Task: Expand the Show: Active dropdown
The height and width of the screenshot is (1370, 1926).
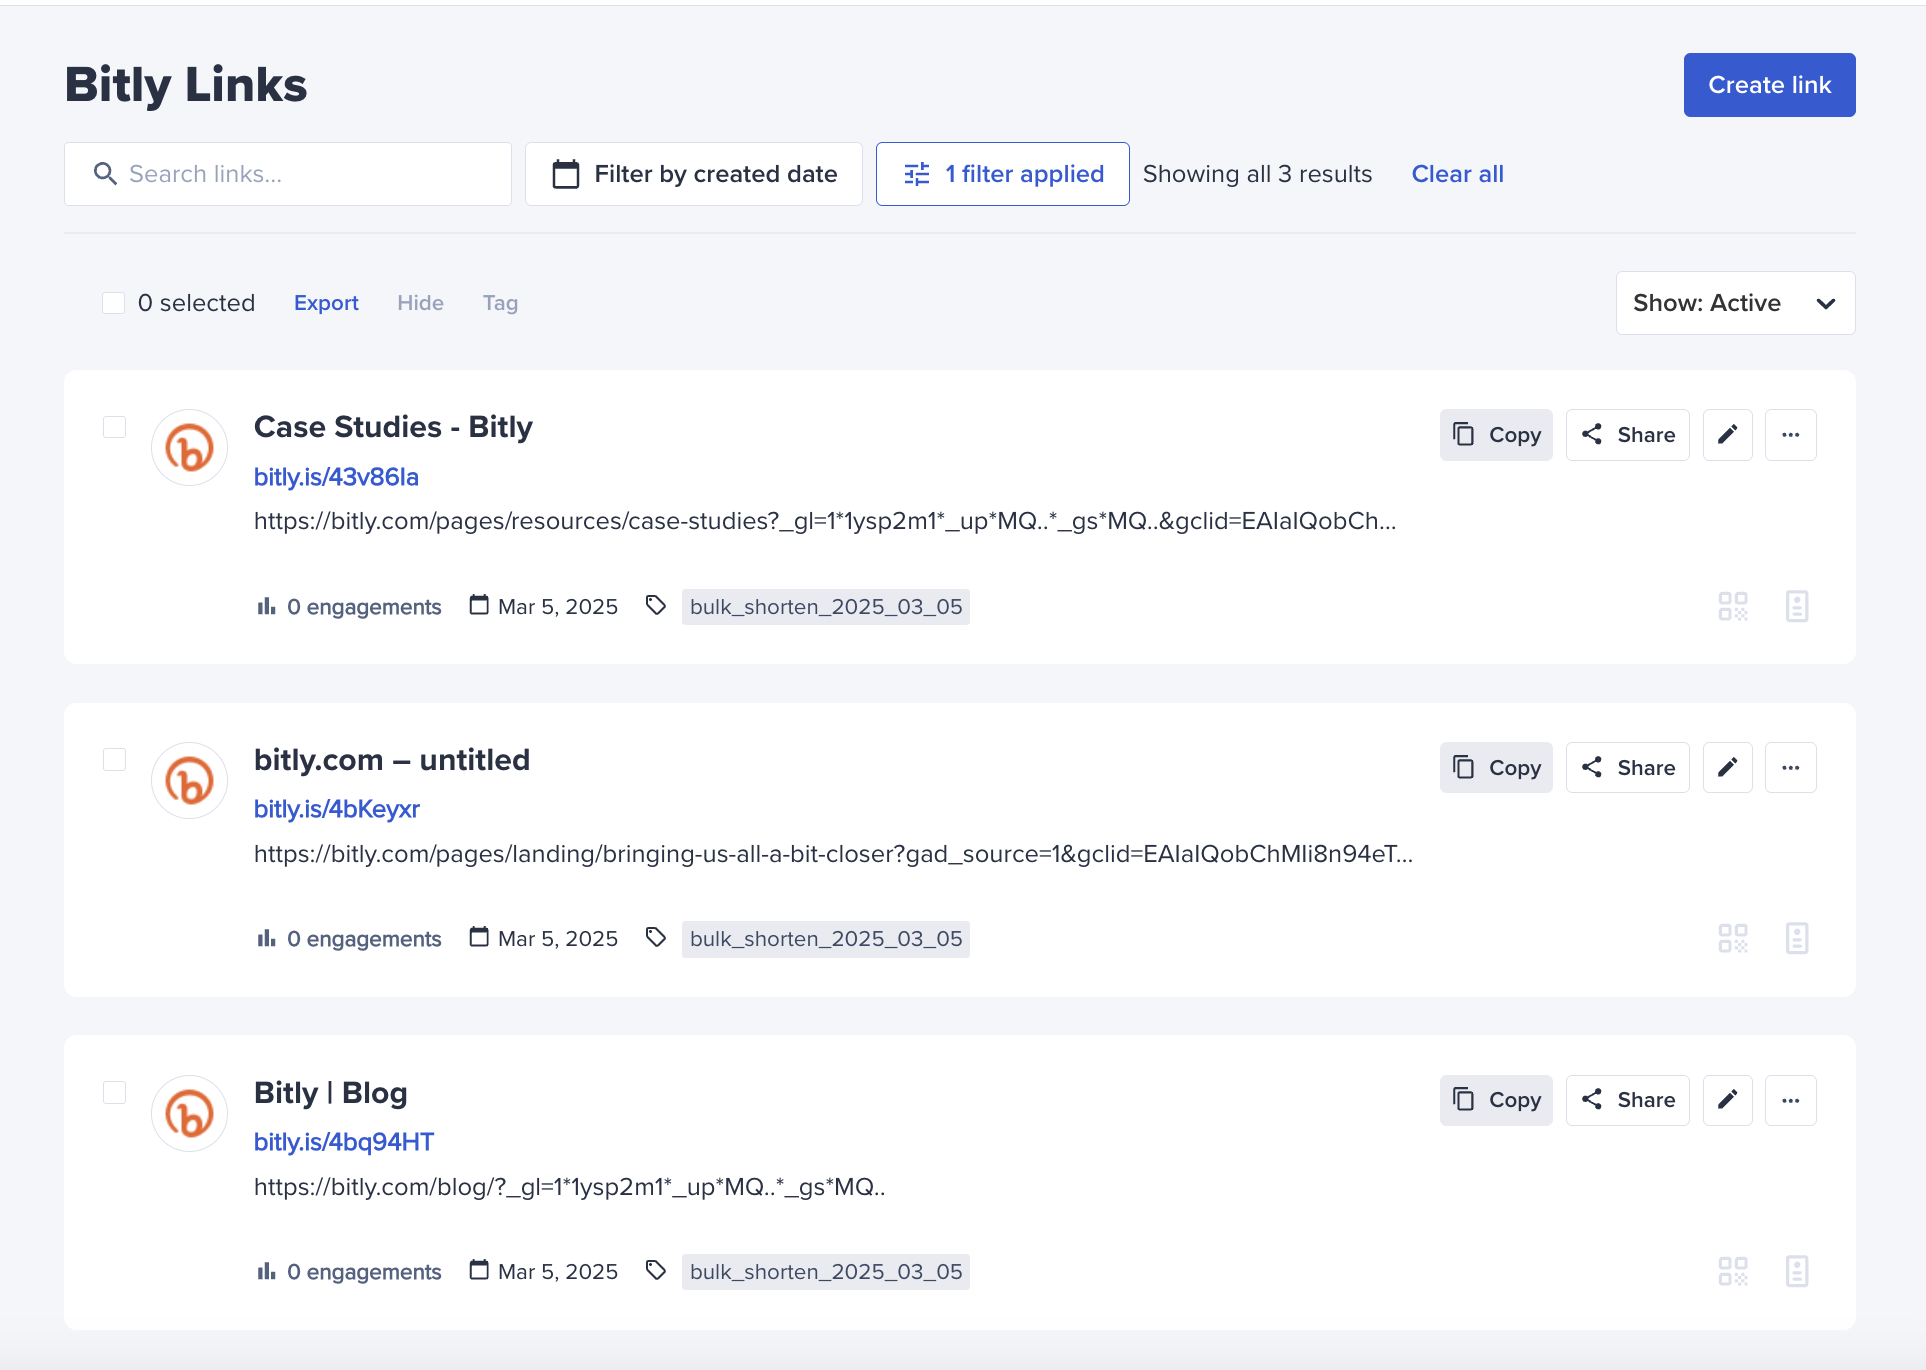Action: point(1735,303)
